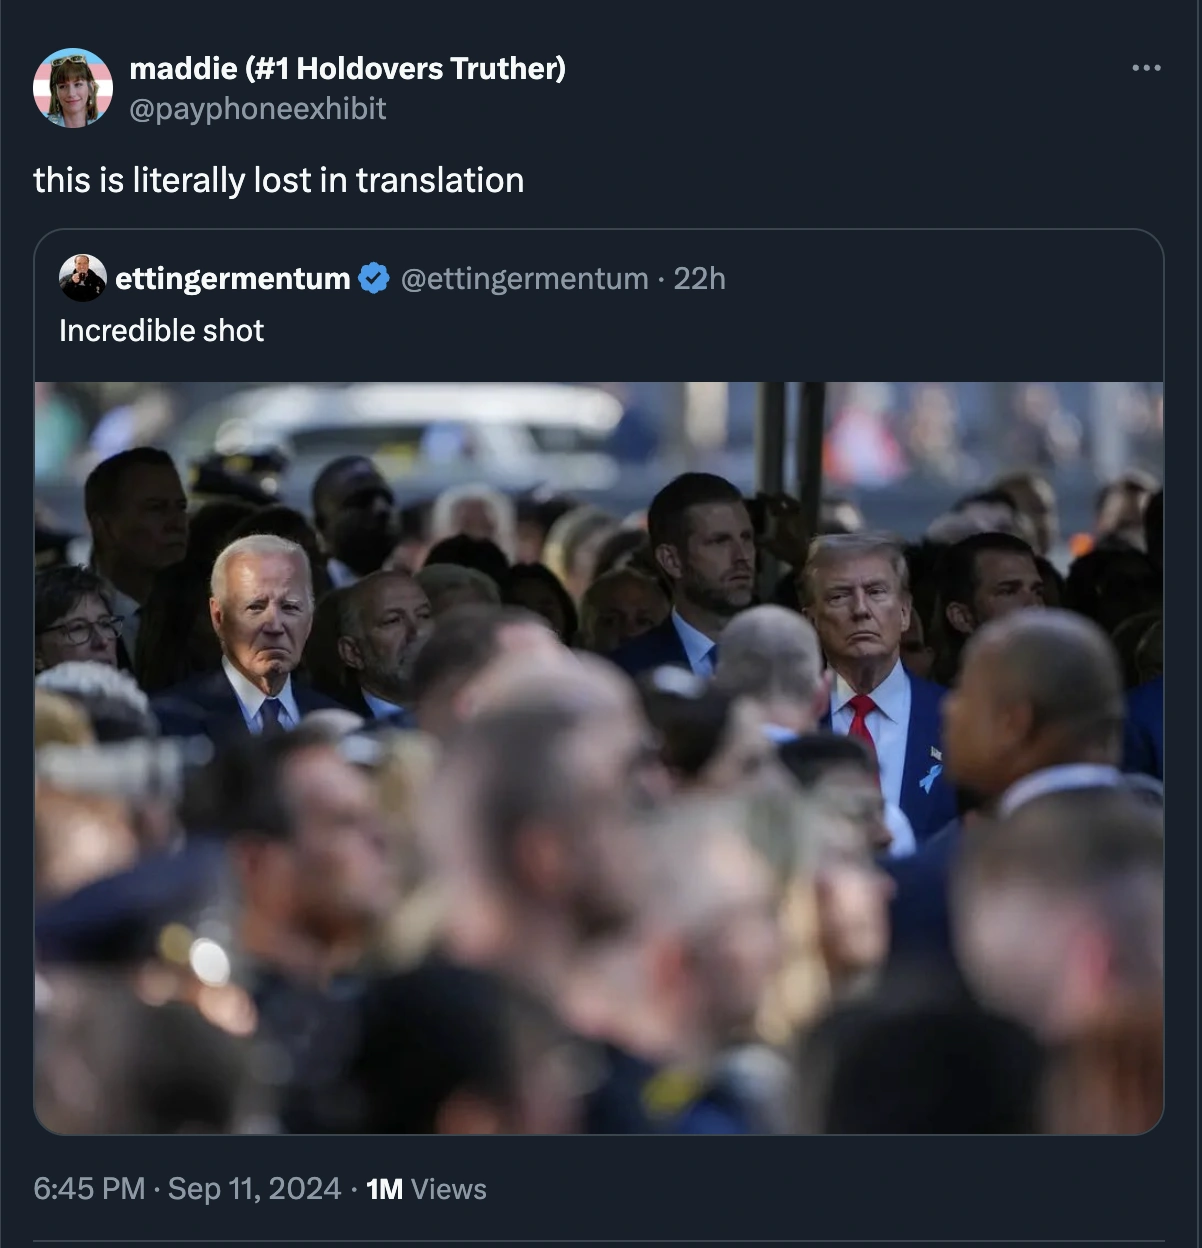Open the @ettingermentum handle link
The height and width of the screenshot is (1248, 1202).
[x=524, y=278]
